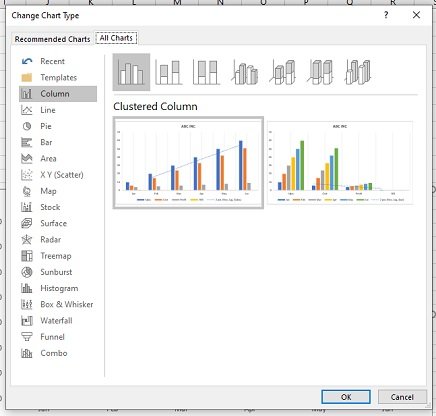
Task: Select the Funnel chart category
Action: pyautogui.click(x=58, y=337)
